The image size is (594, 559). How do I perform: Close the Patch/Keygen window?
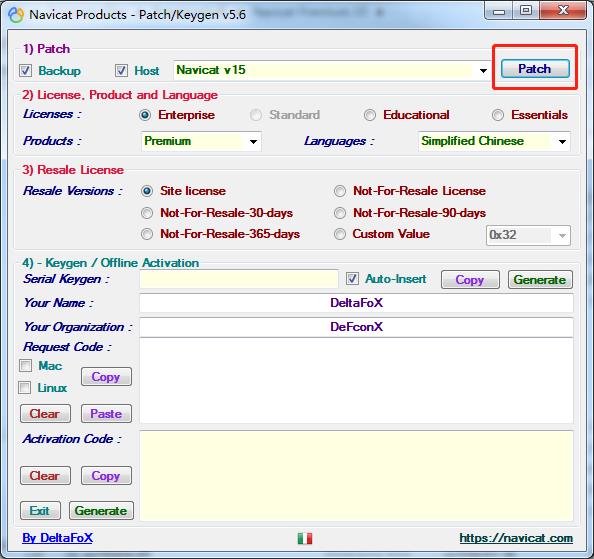point(563,10)
